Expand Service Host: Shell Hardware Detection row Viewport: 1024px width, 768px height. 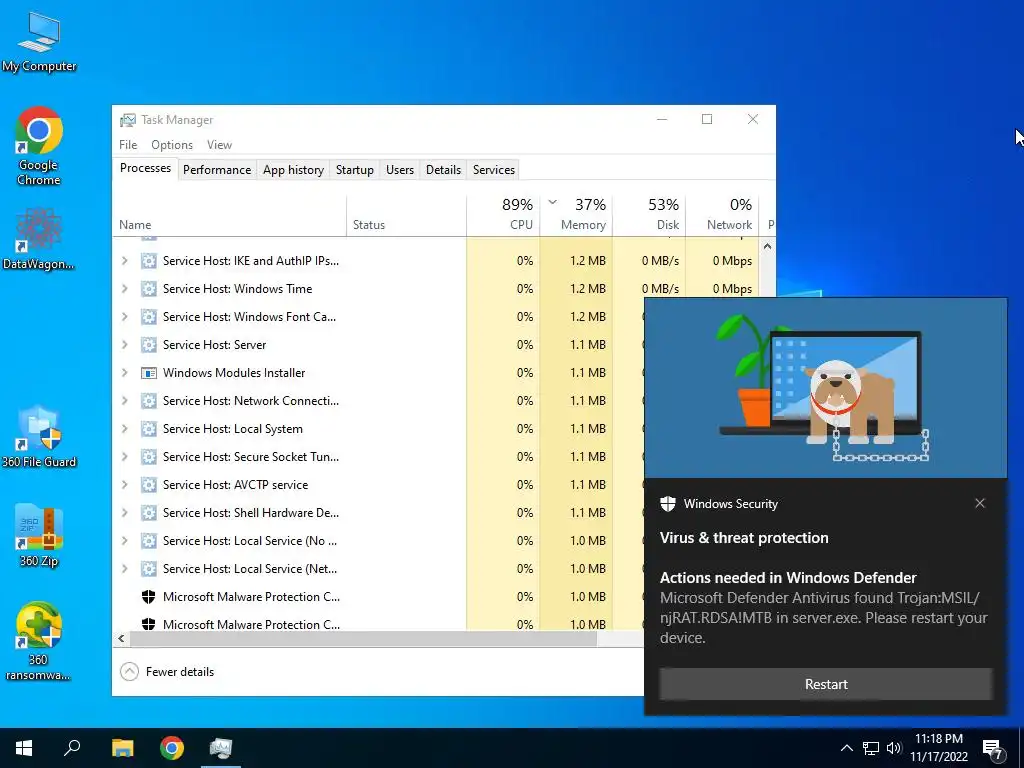click(x=124, y=513)
